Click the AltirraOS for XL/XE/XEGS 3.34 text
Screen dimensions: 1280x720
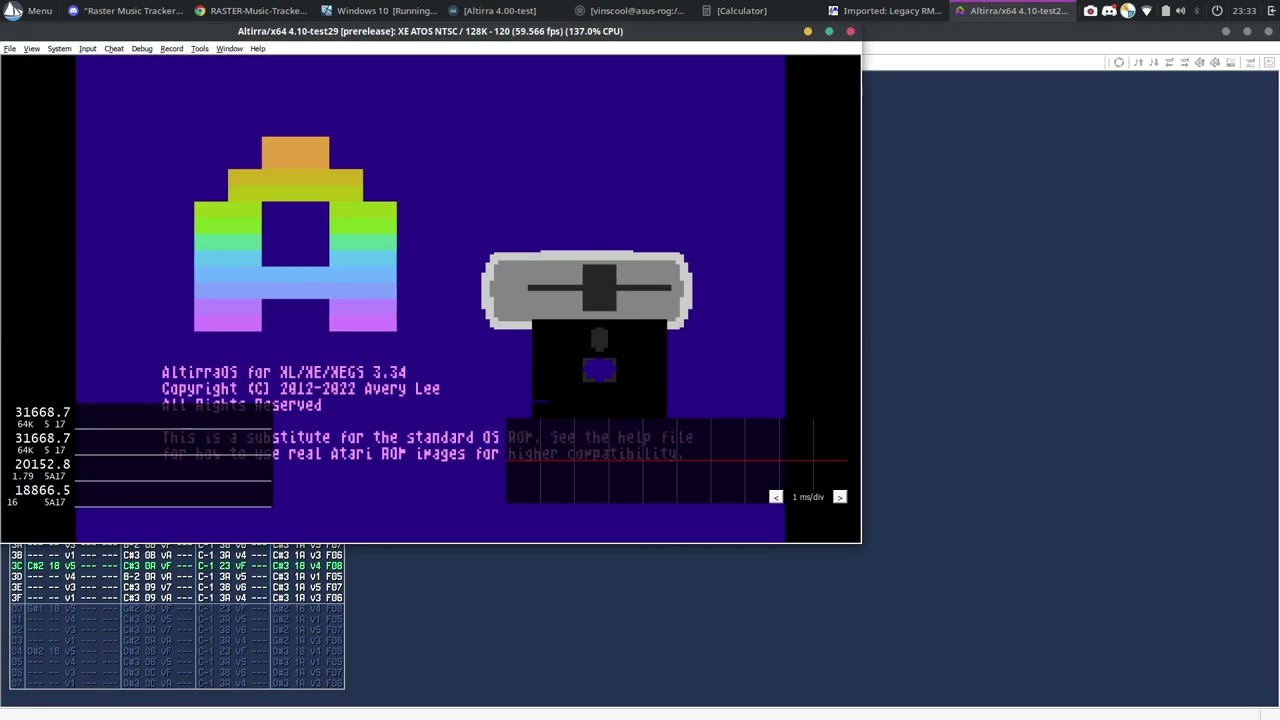point(284,372)
